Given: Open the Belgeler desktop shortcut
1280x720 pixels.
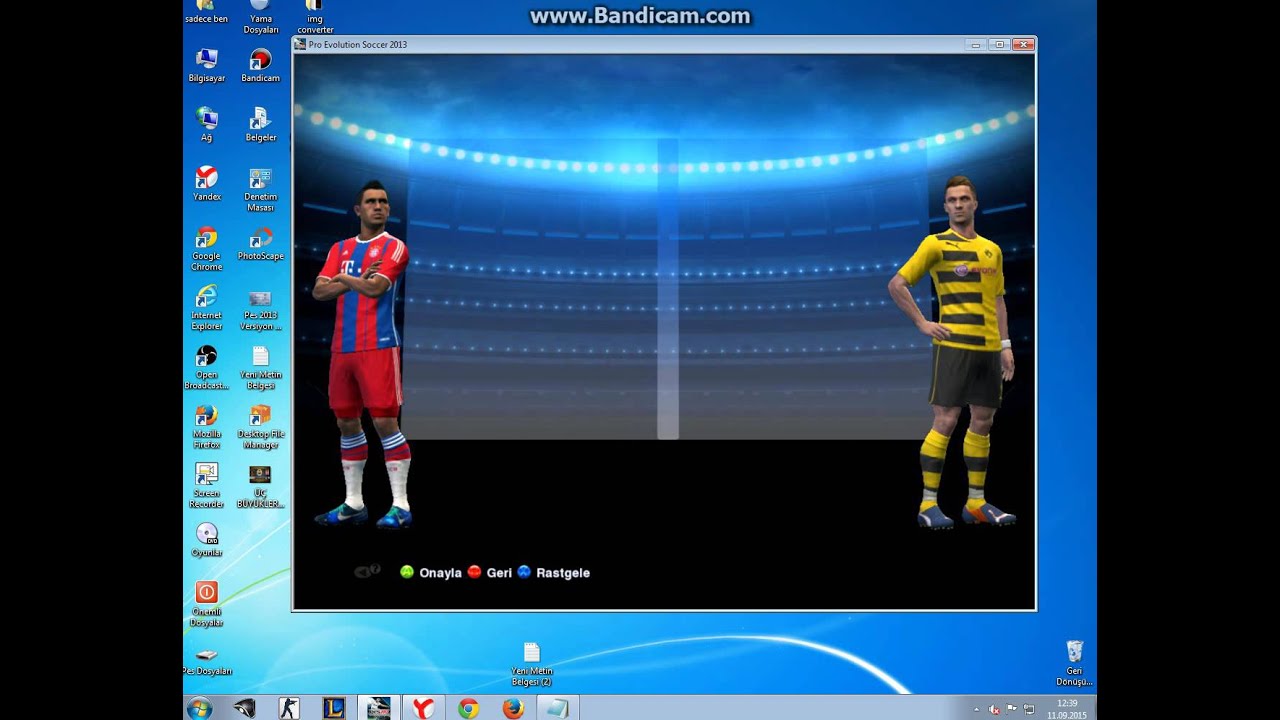Looking at the screenshot, I should [261, 124].
